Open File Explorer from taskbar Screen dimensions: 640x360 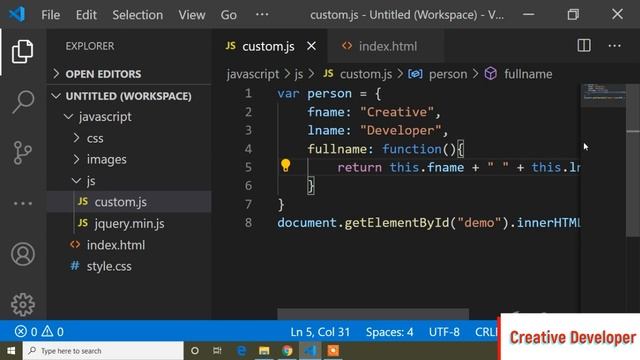(264, 351)
